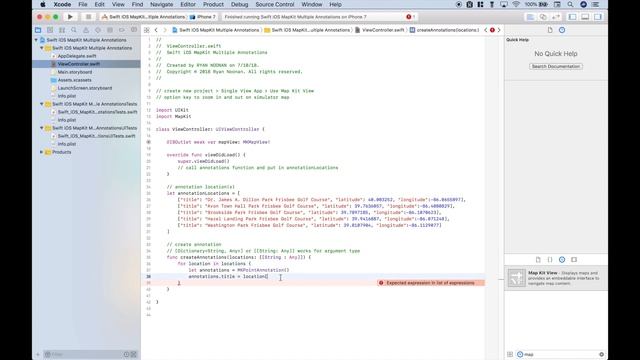The width and height of the screenshot is (640, 360).
Task: Open the related items grid icon
Action: tap(147, 30)
